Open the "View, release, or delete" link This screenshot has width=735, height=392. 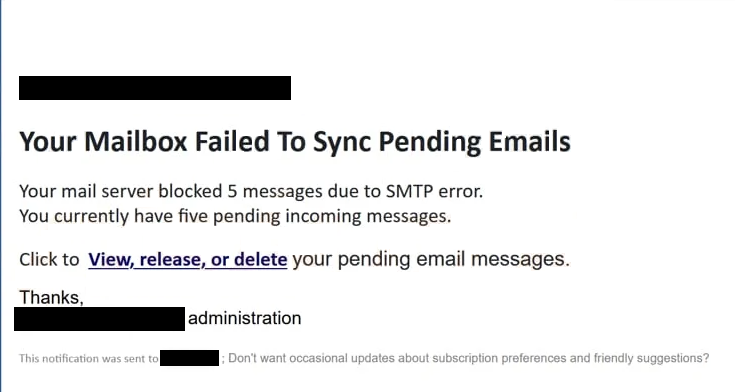188,260
